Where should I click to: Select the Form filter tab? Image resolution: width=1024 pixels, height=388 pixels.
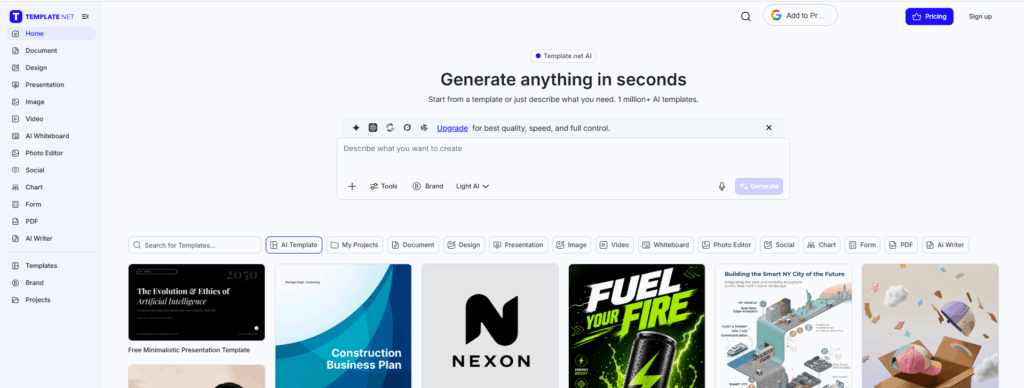(863, 245)
